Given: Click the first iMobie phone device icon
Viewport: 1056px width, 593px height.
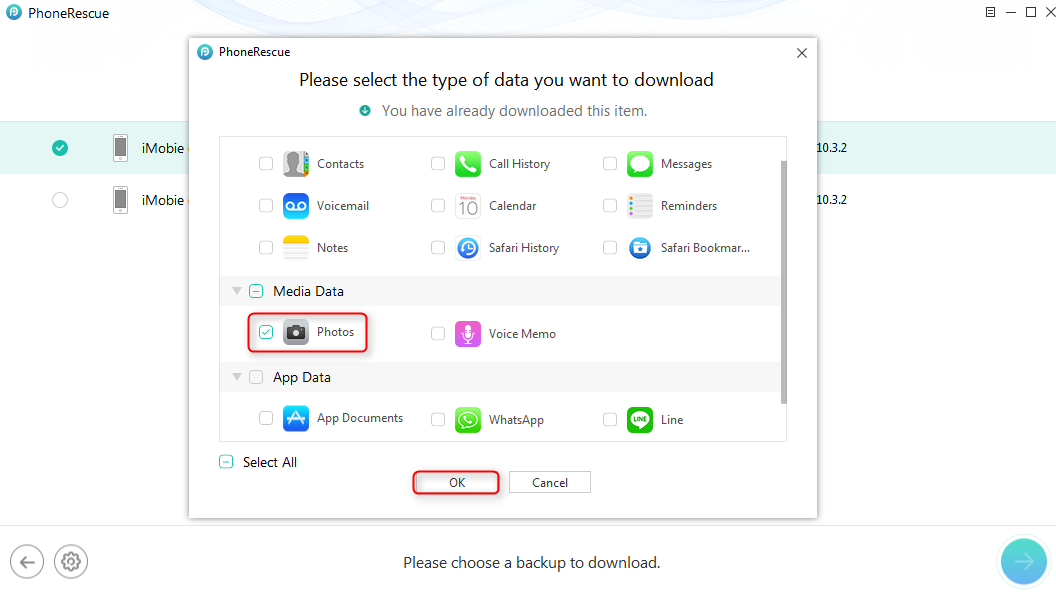Looking at the screenshot, I should [121, 148].
